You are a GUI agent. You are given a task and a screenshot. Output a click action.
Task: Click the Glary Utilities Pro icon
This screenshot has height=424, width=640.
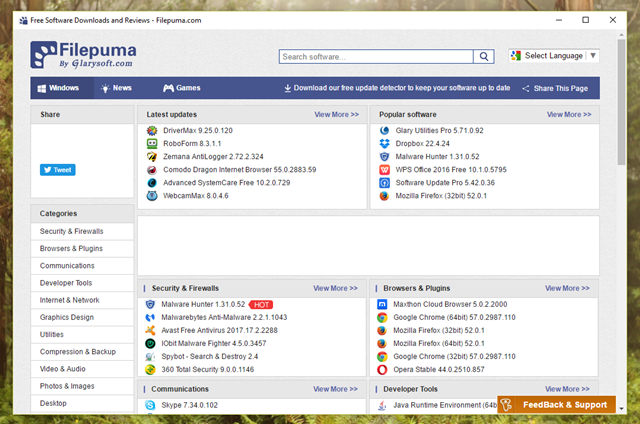(x=384, y=131)
